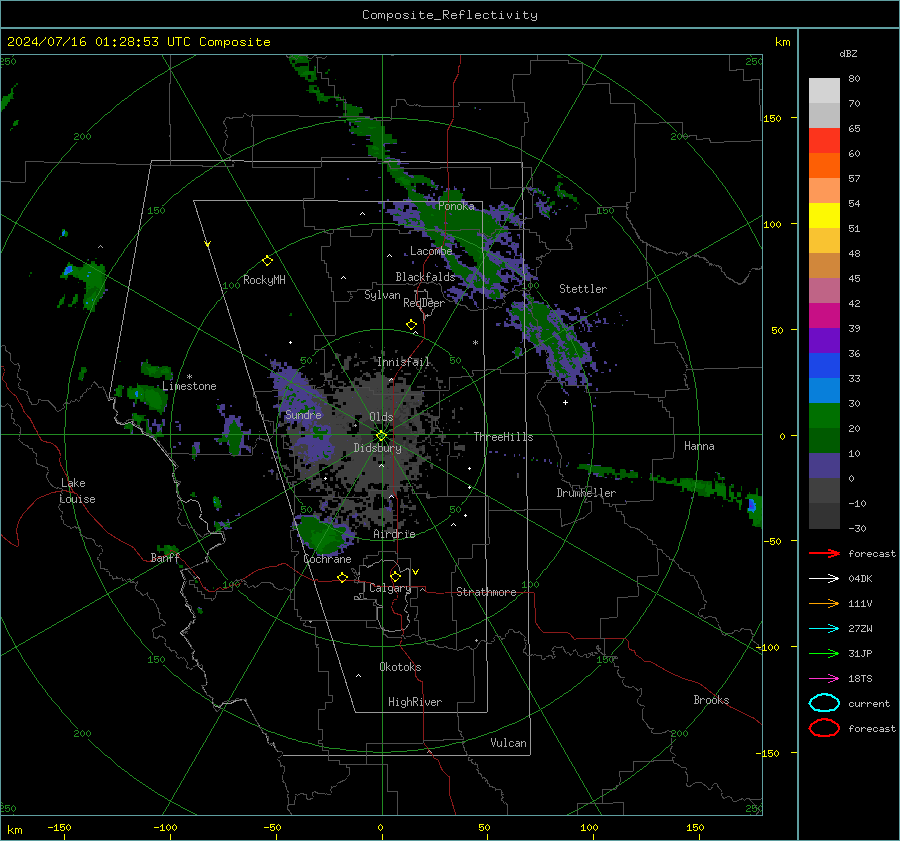Pick the yellow 51-54 dBZ color swatch
The width and height of the screenshot is (900, 841).
(824, 216)
